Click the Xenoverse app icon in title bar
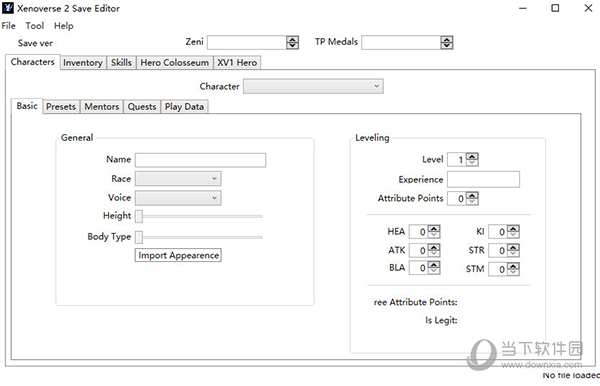 pos(8,8)
